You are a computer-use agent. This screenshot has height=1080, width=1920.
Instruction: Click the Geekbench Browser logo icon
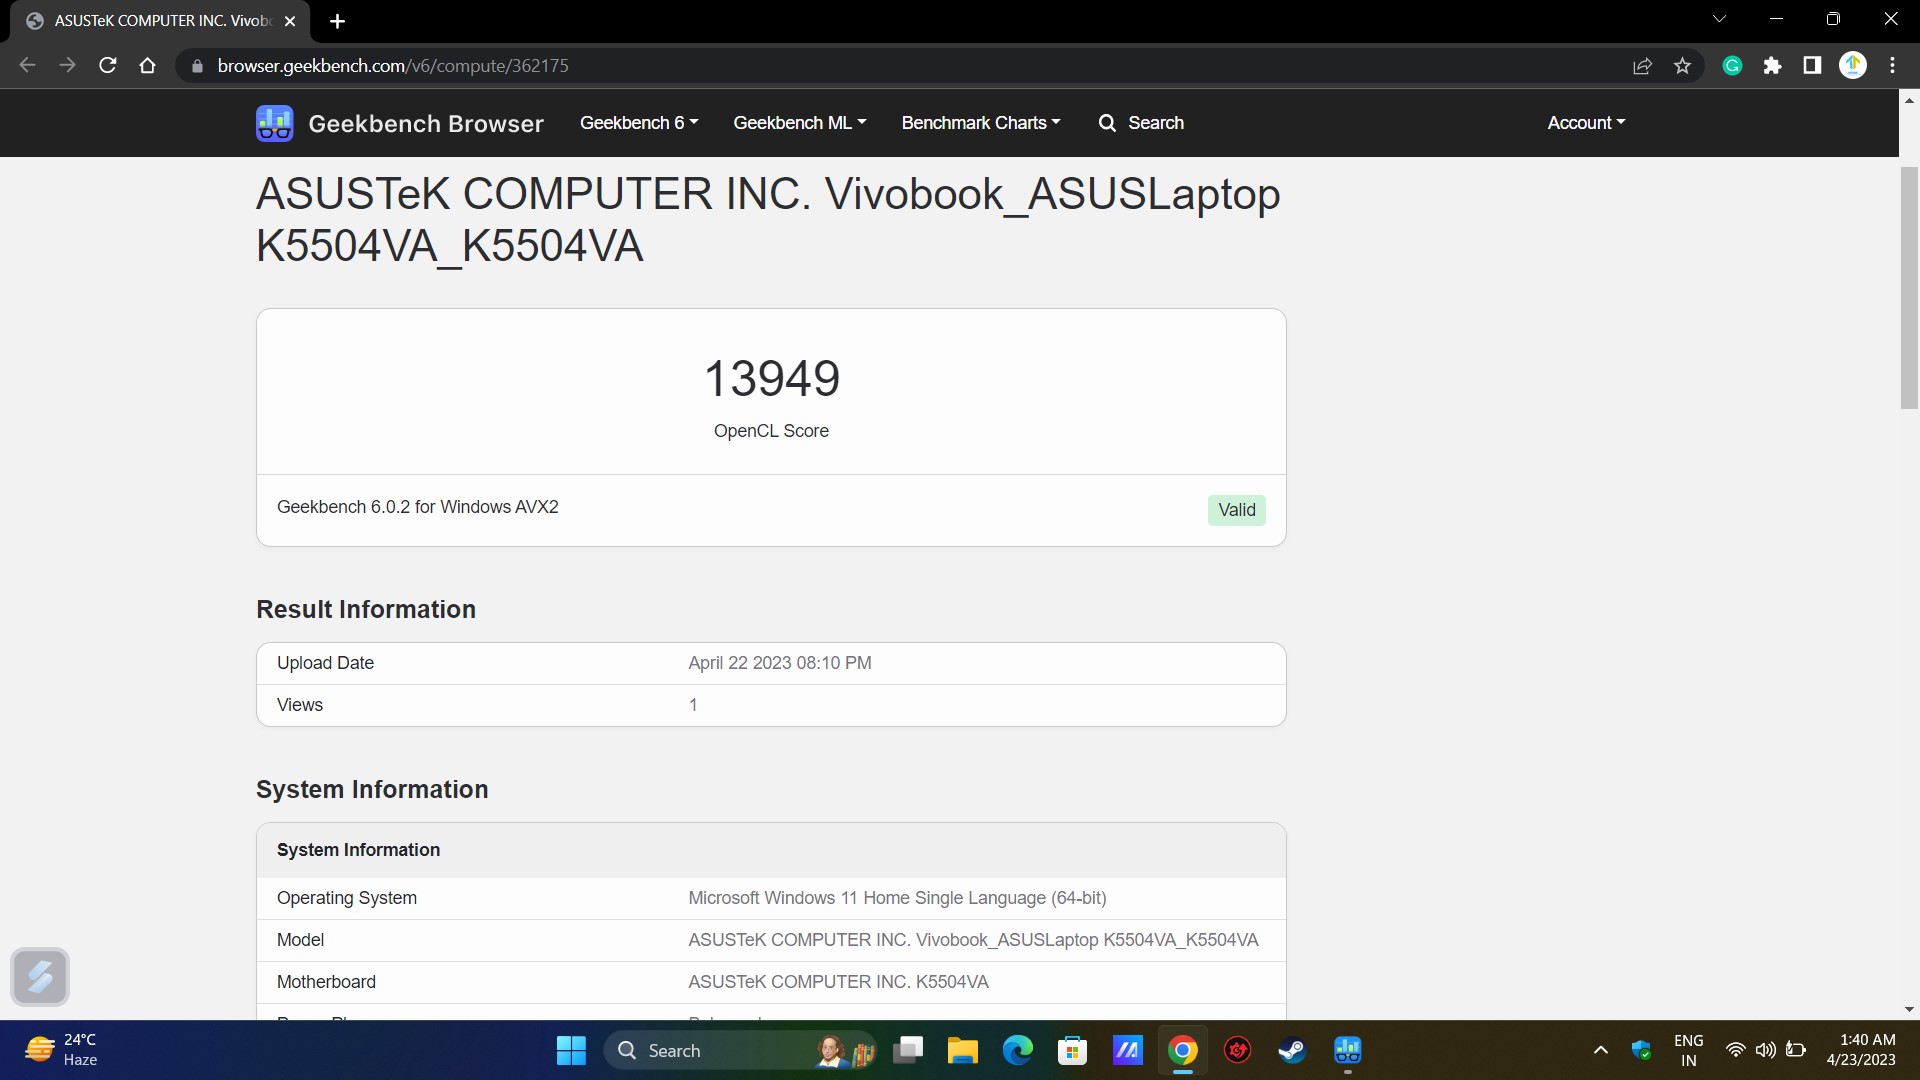coord(274,123)
